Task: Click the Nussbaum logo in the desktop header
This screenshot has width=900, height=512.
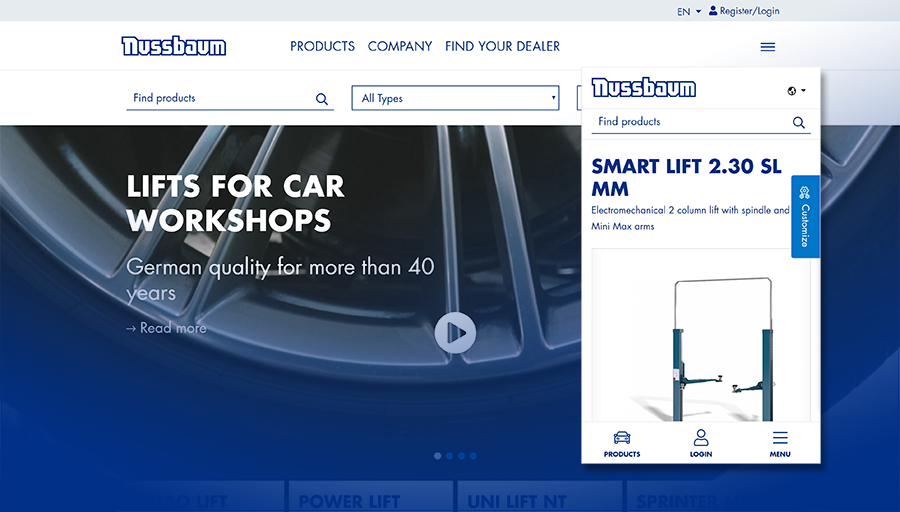Action: (174, 46)
